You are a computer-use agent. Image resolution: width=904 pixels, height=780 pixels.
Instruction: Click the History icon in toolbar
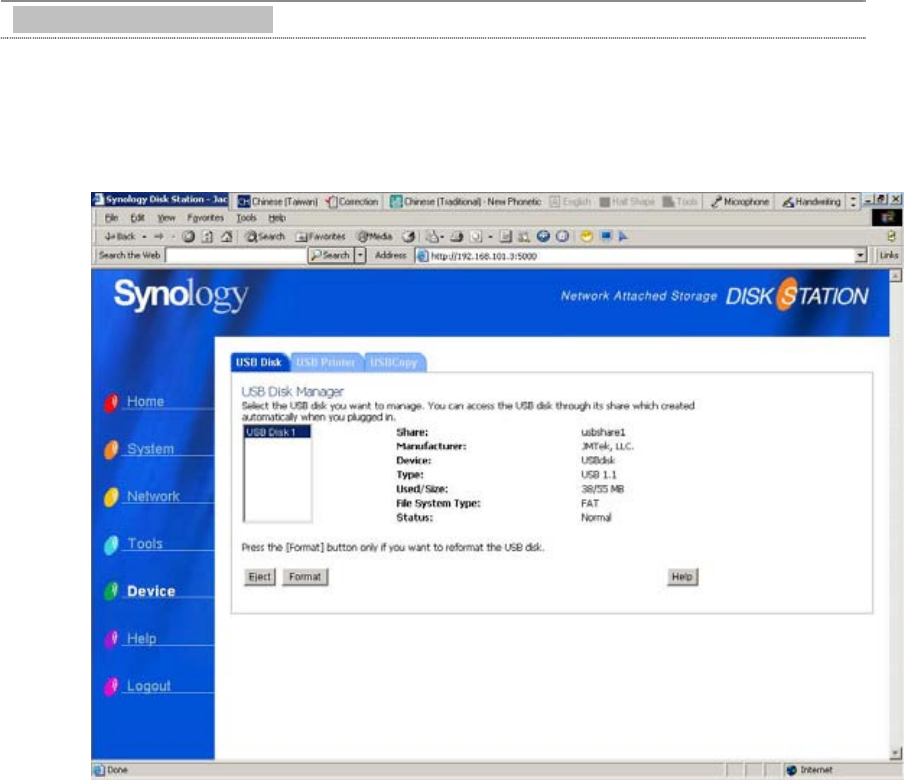409,236
